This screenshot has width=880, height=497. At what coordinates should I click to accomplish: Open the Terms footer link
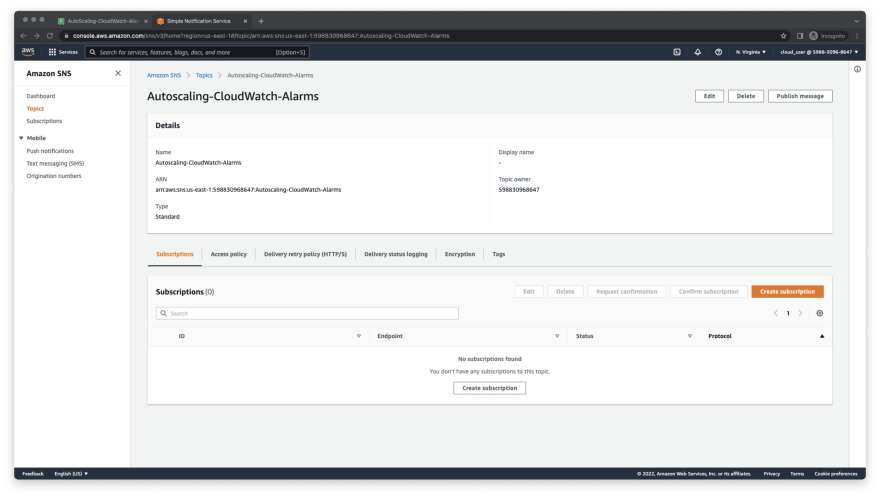click(797, 474)
